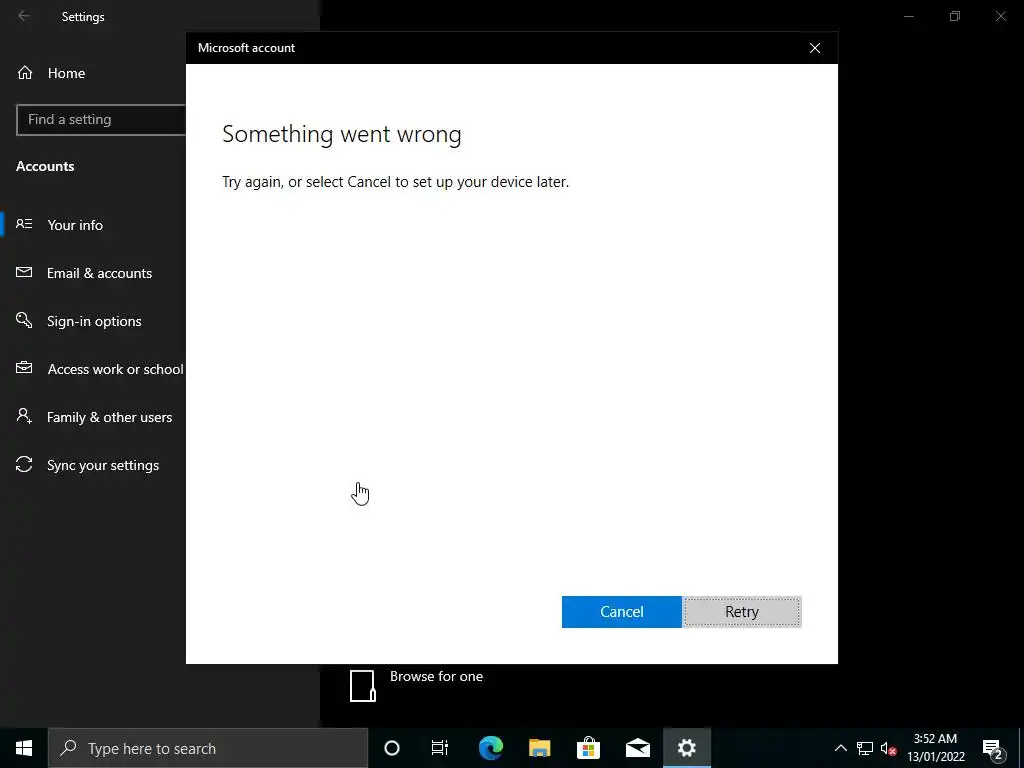The height and width of the screenshot is (768, 1024).
Task: Click the Home house icon
Action: (25, 73)
